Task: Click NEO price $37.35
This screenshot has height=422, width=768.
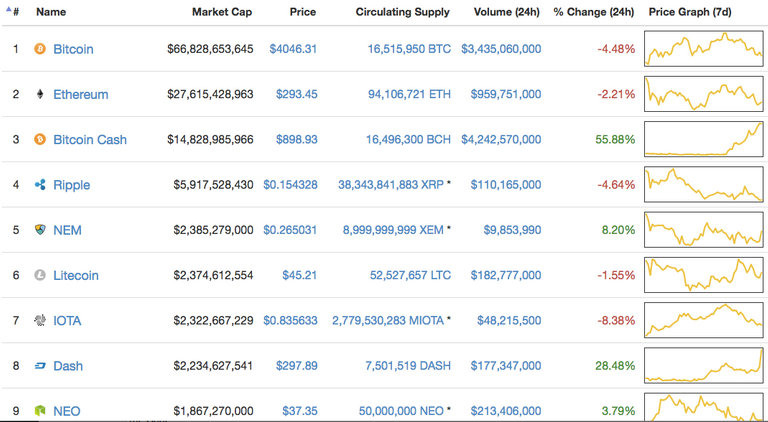Action: tap(299, 411)
